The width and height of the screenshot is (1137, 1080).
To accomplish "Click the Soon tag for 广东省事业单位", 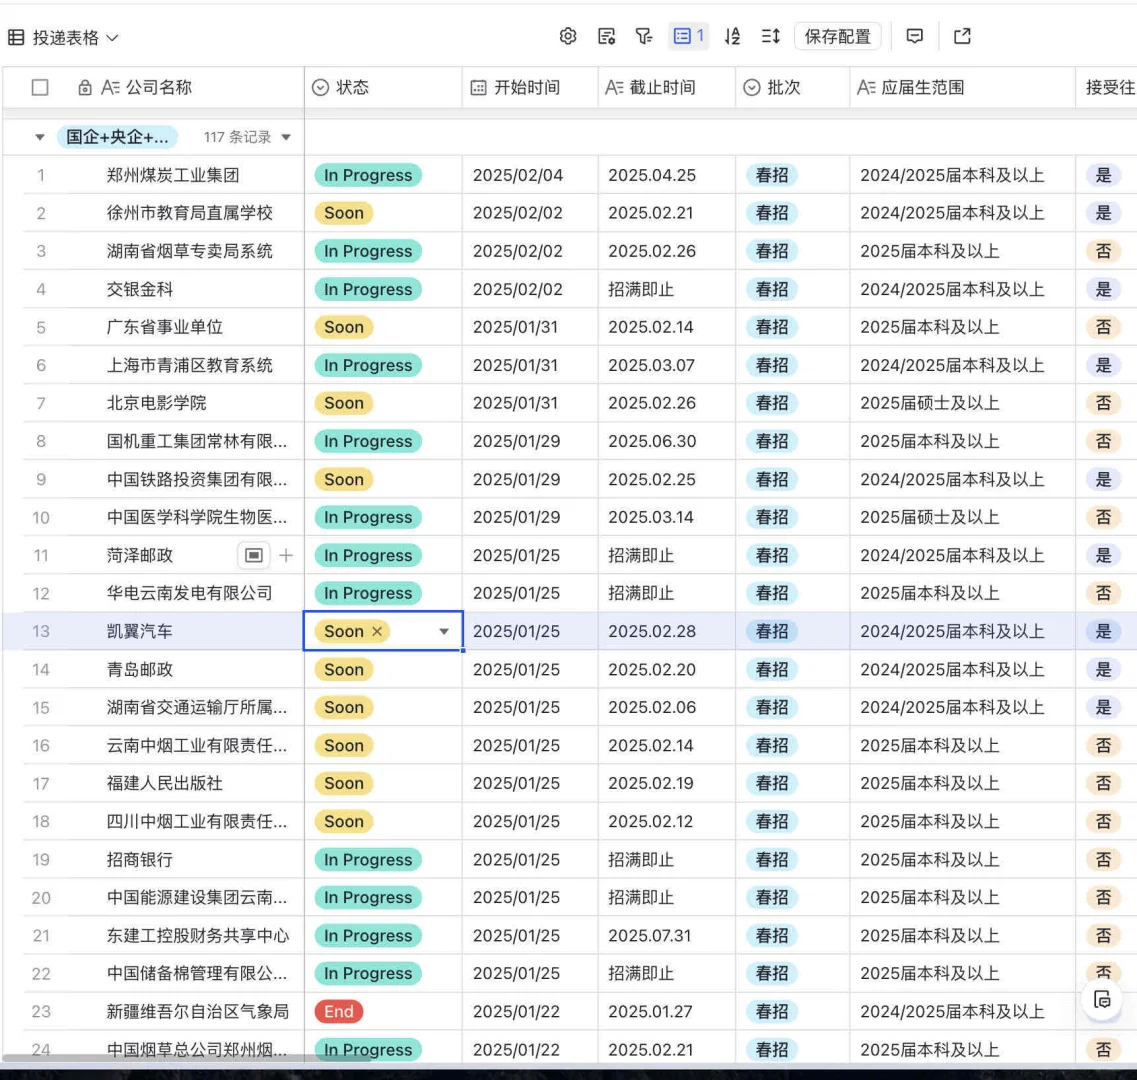I will (x=344, y=327).
